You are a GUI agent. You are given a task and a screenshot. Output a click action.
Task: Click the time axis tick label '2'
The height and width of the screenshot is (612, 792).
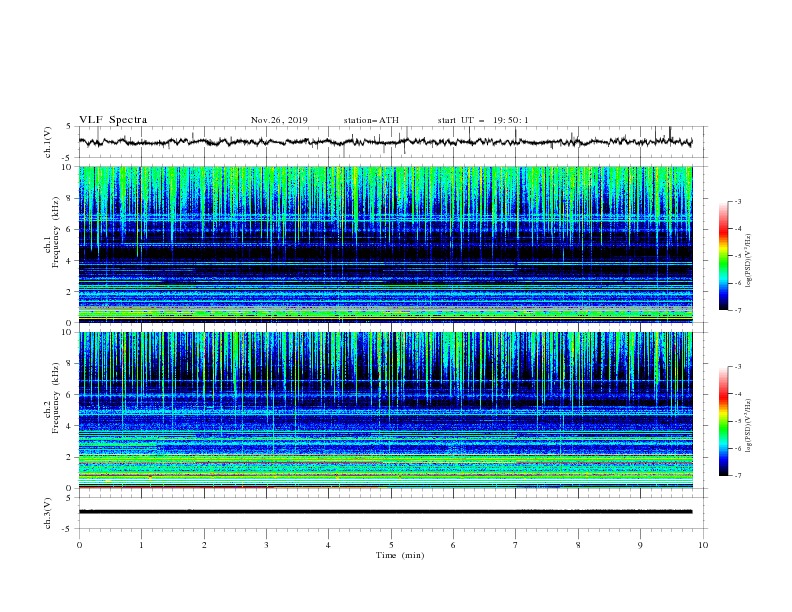204,545
